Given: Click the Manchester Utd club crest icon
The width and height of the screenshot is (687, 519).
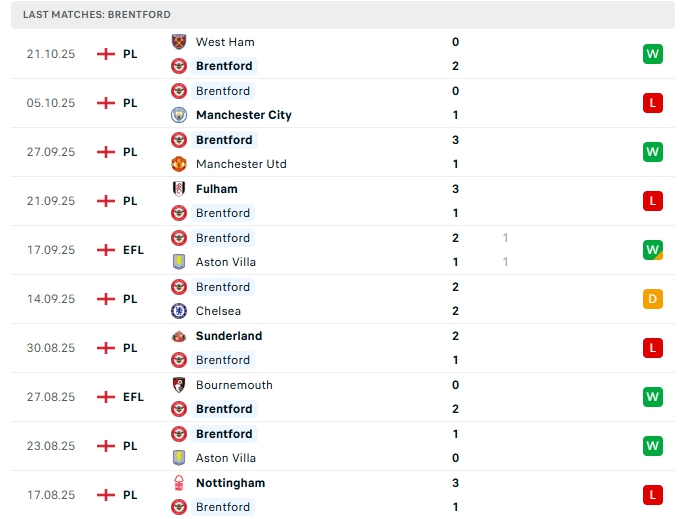Looking at the screenshot, I should pyautogui.click(x=180, y=164).
